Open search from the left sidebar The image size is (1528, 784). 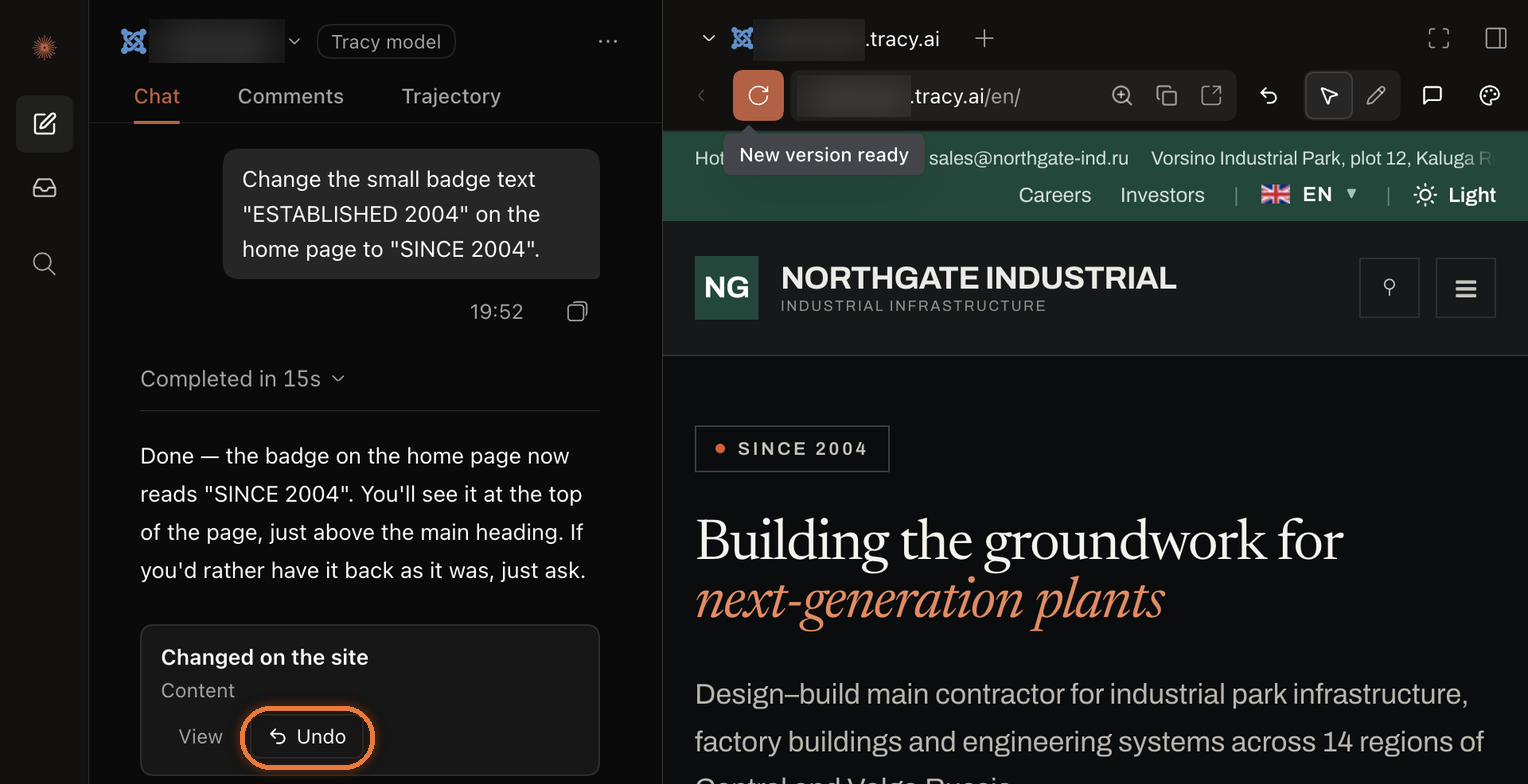pyautogui.click(x=44, y=263)
